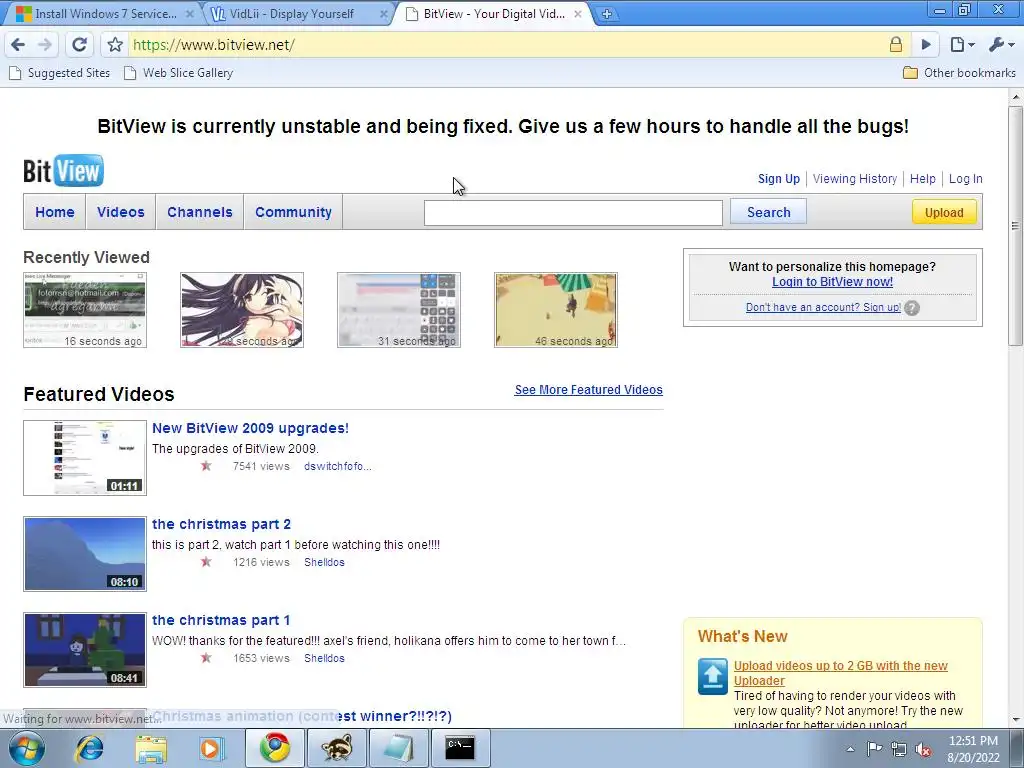Click the browser forward arrow
The width and height of the screenshot is (1024, 768).
coord(45,44)
